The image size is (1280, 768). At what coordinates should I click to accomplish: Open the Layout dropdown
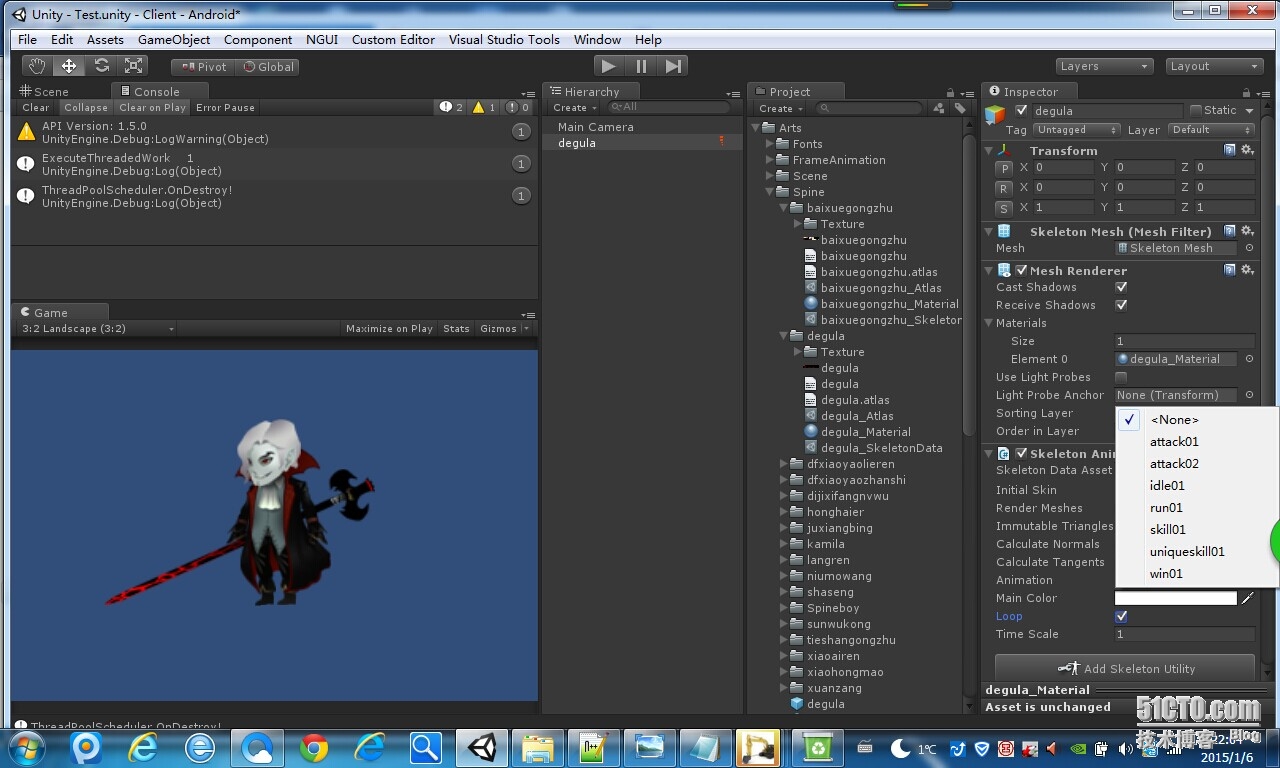1215,66
